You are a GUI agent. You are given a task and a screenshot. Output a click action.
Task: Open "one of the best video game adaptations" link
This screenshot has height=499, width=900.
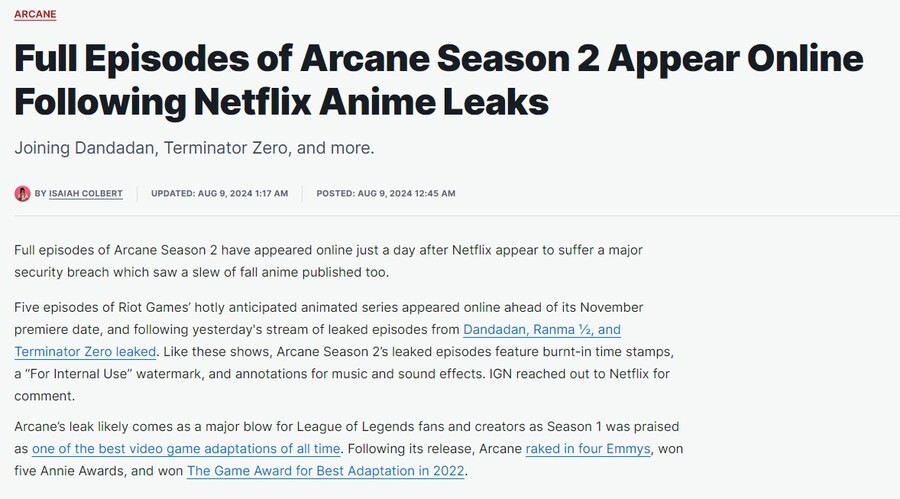[186, 449]
